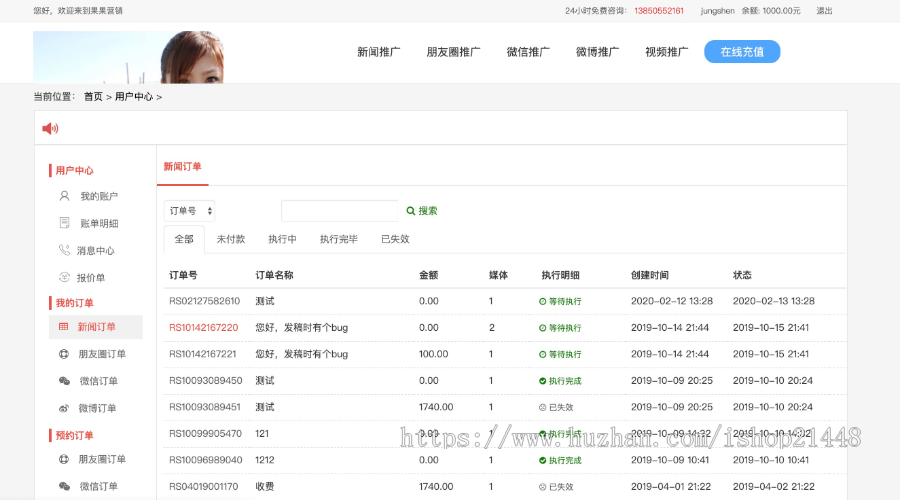
Task: Open 新闻订单 in the sidebar
Action: (96, 327)
